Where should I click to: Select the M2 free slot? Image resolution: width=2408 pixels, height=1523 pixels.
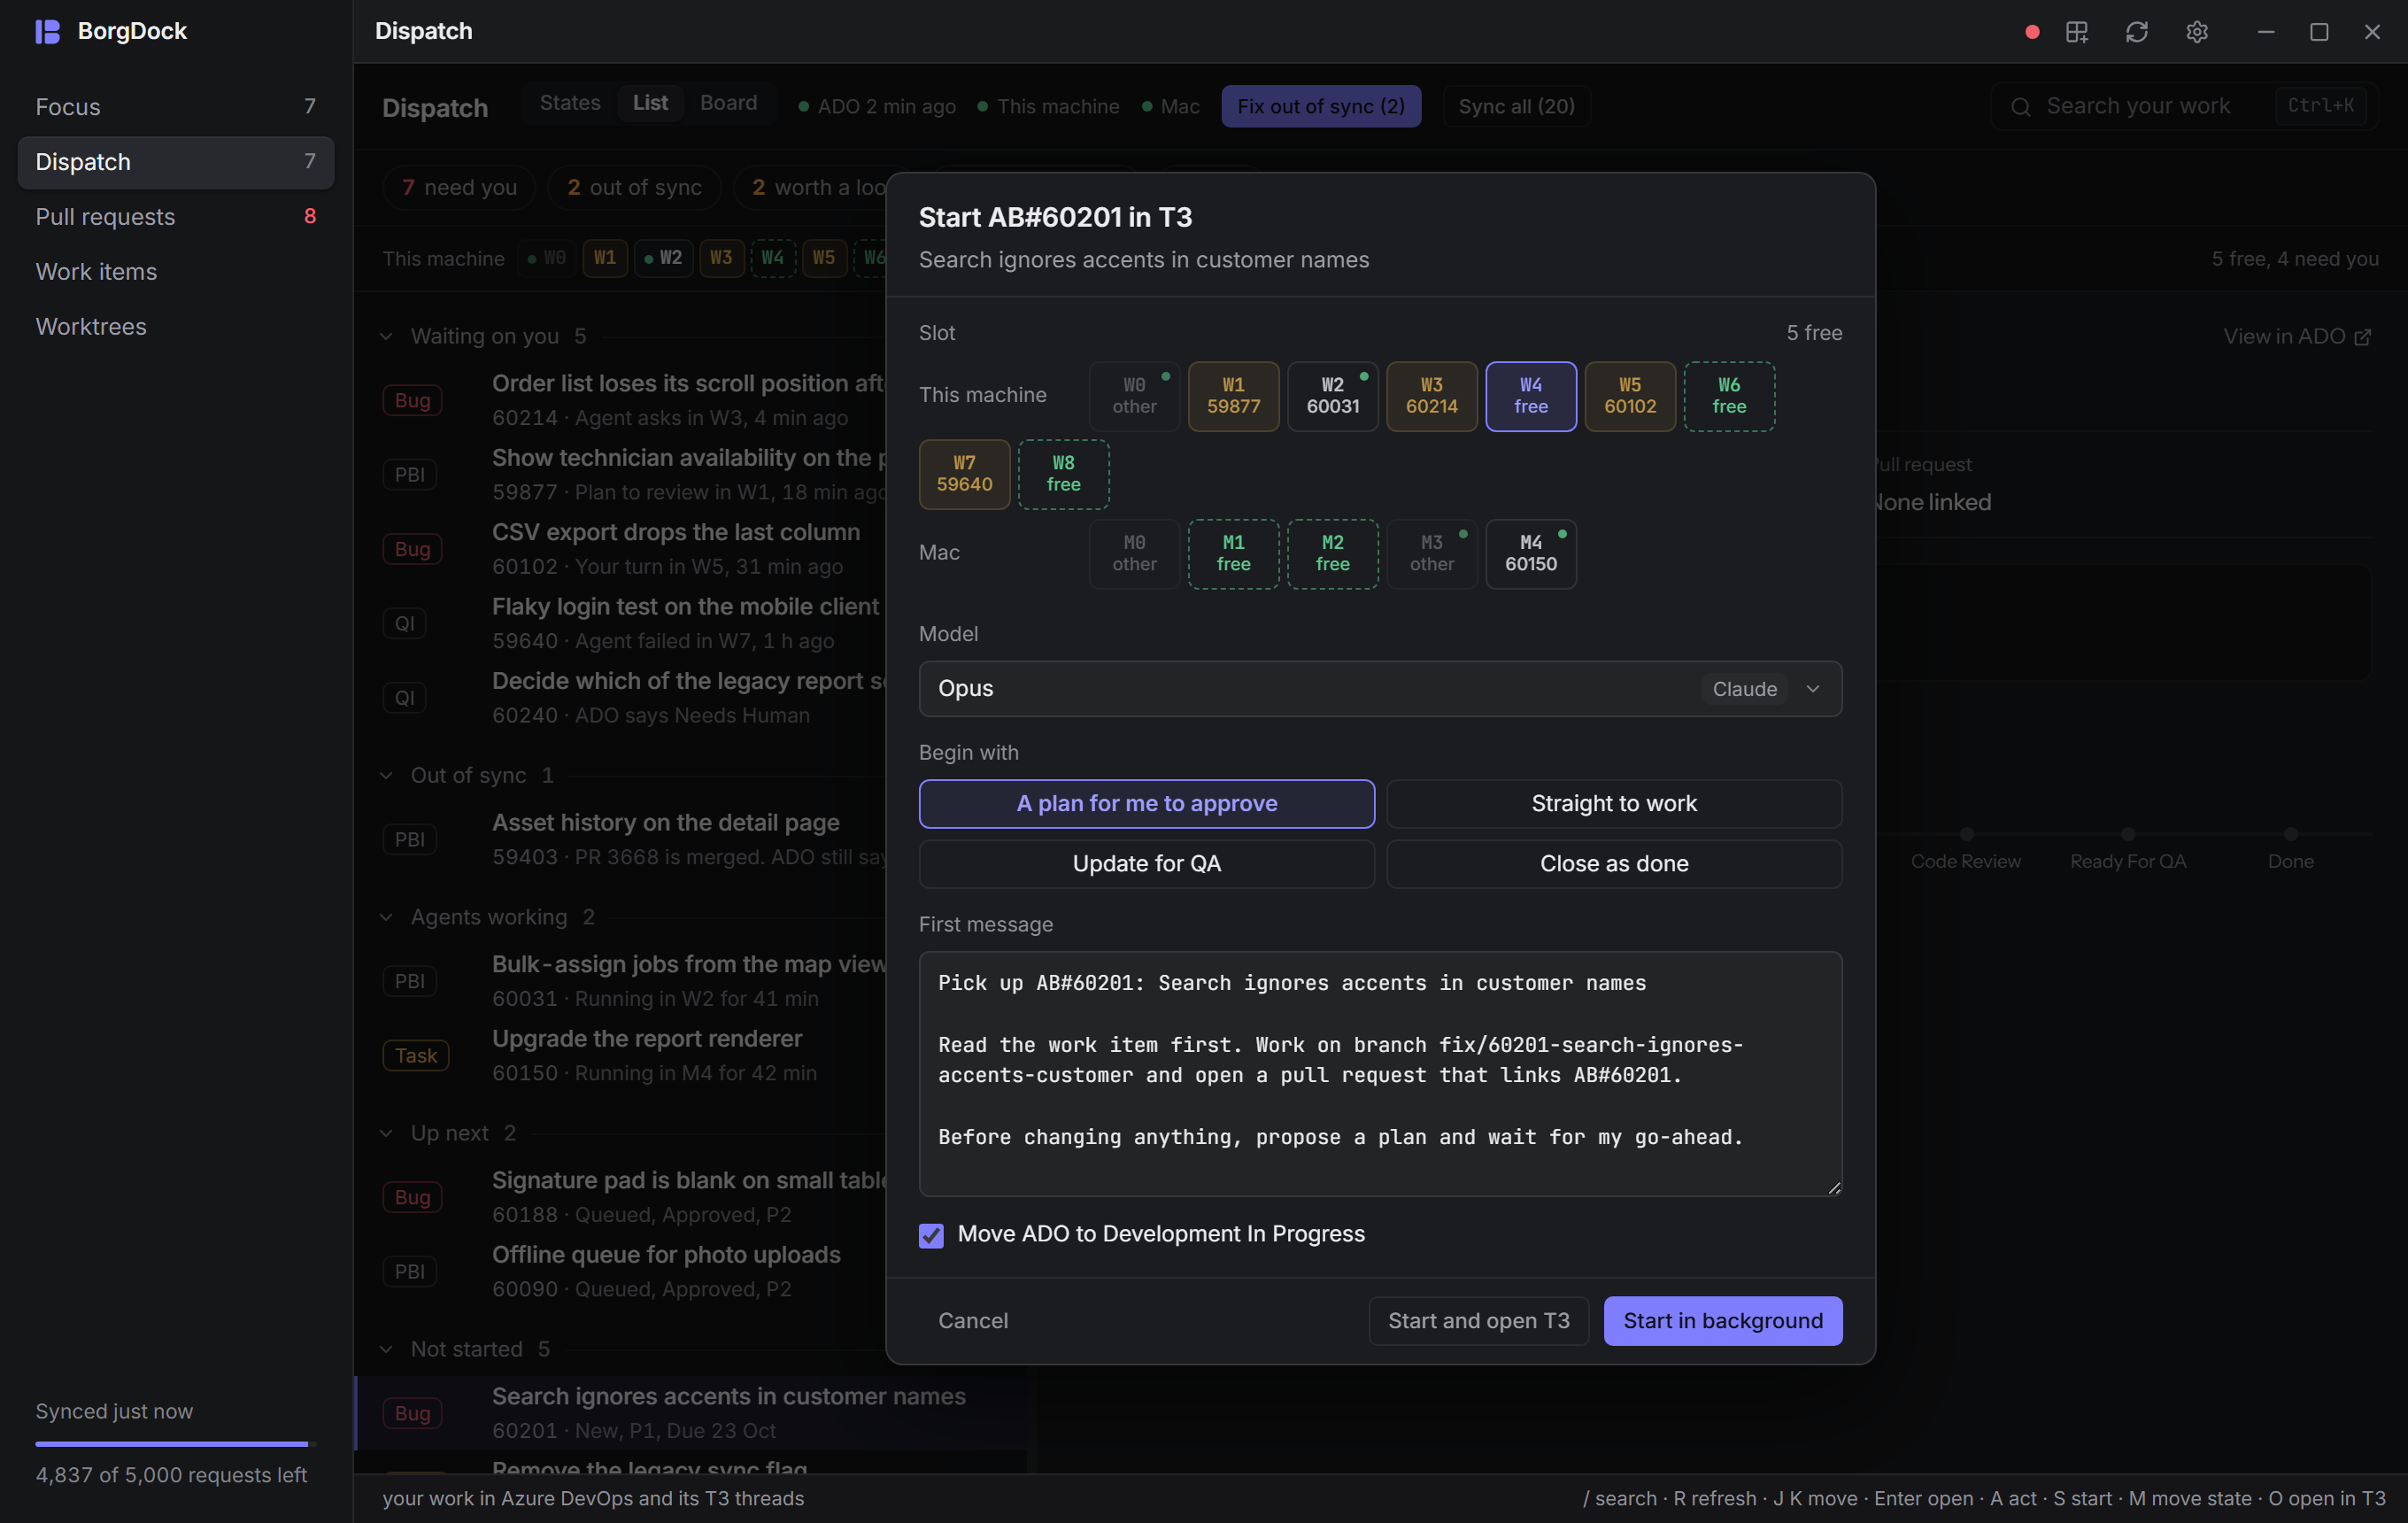pos(1332,553)
